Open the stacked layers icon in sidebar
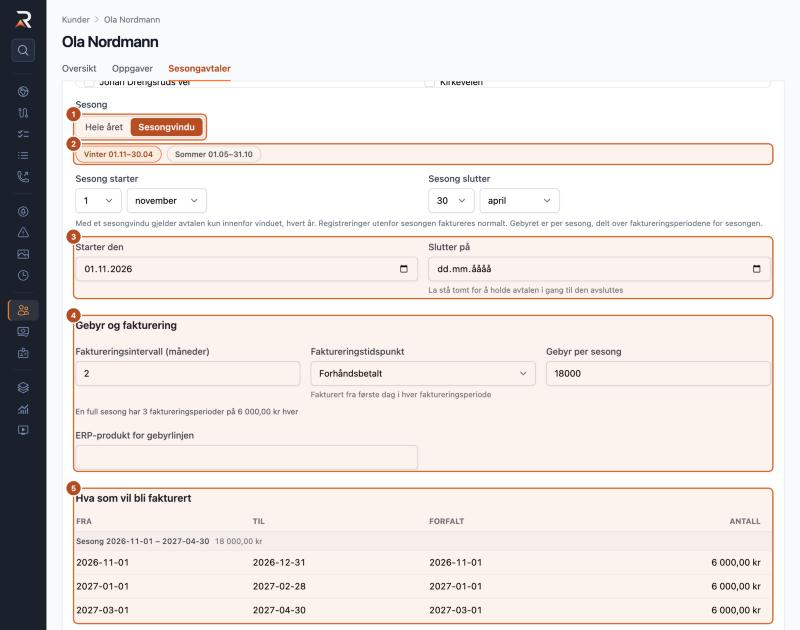Image resolution: width=800 pixels, height=630 pixels. click(x=23, y=388)
